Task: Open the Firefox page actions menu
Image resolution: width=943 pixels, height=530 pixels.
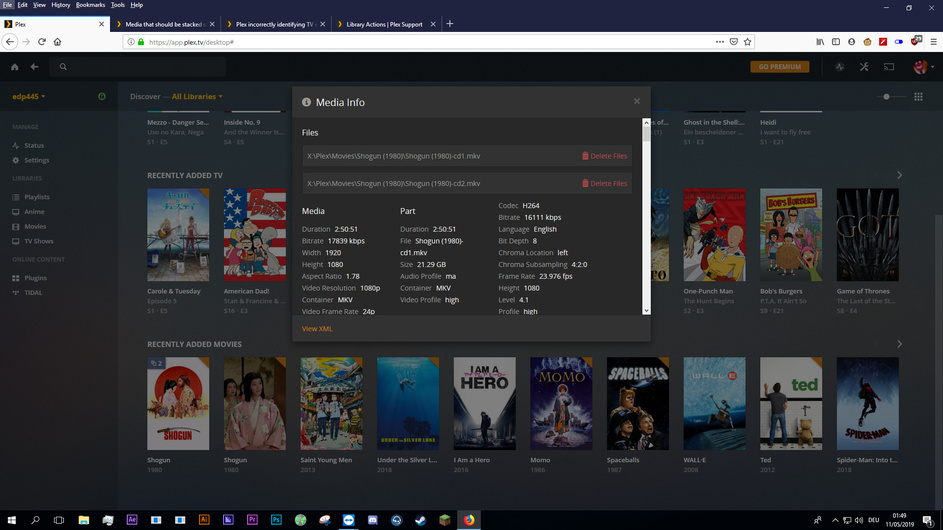Action: (720, 42)
